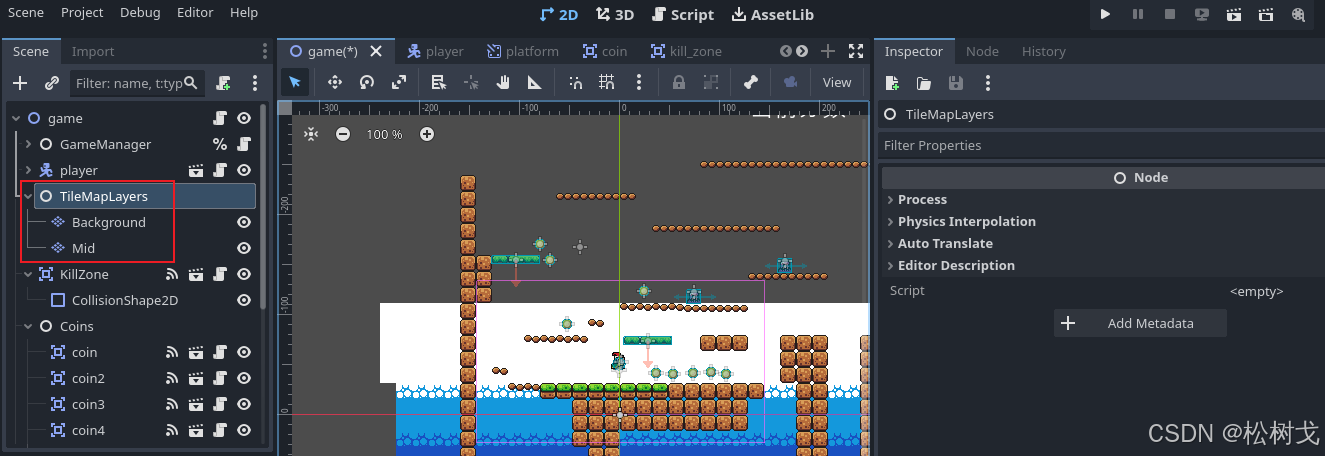The width and height of the screenshot is (1325, 456).
Task: Click the attach script icon in Scene dock
Action: click(x=224, y=83)
